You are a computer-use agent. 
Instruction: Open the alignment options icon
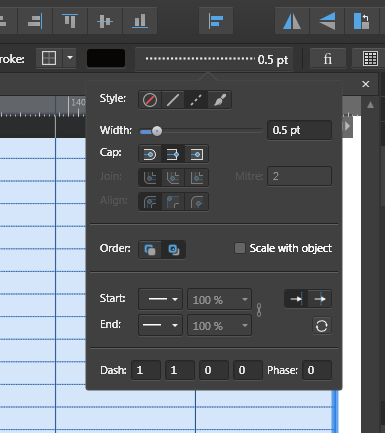click(x=216, y=21)
